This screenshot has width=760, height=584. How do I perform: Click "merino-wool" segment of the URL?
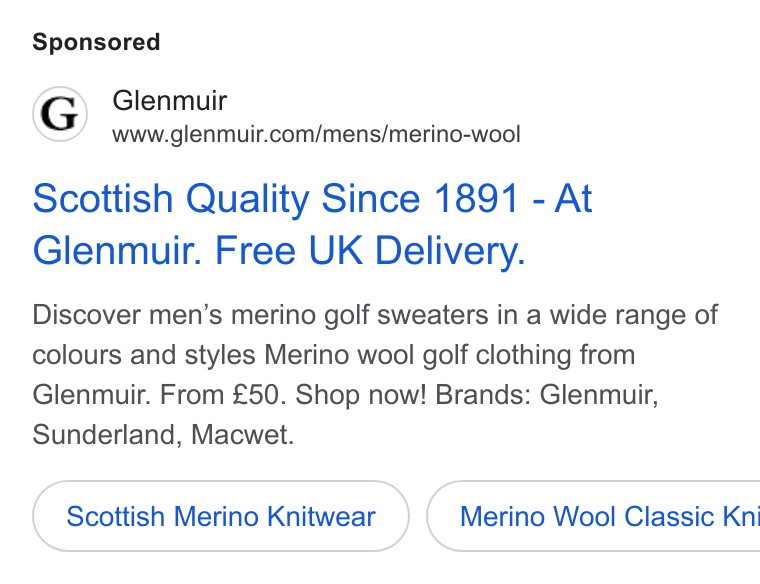(x=455, y=134)
